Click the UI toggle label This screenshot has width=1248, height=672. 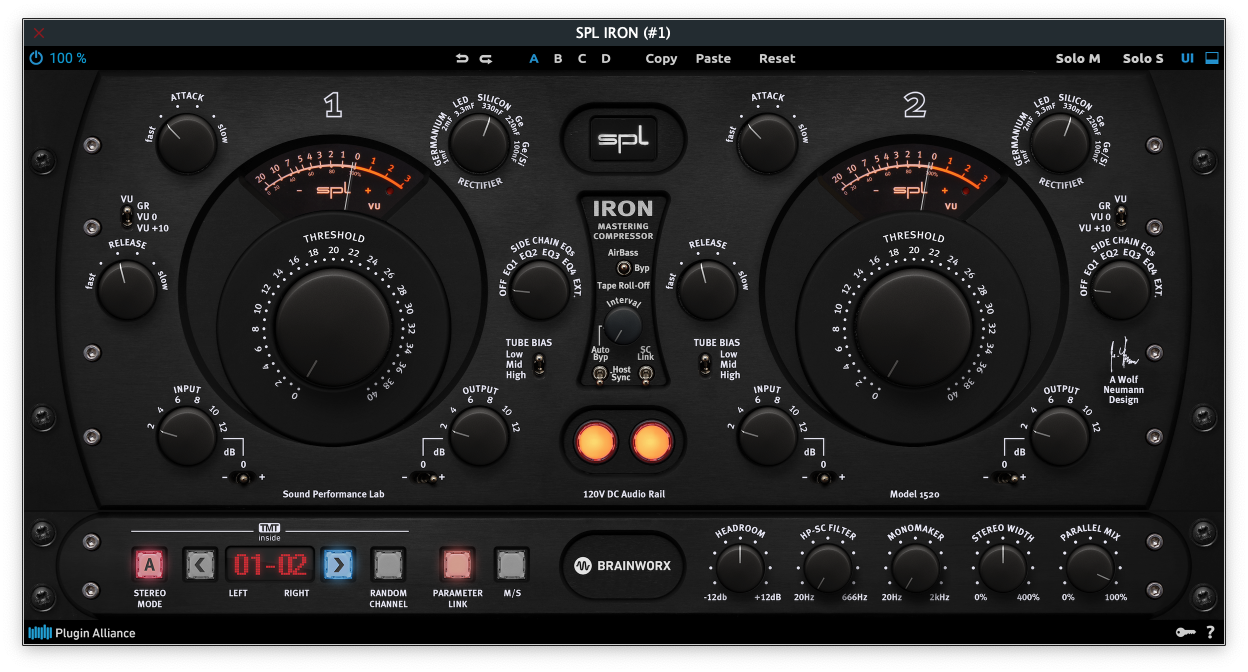coord(1187,59)
